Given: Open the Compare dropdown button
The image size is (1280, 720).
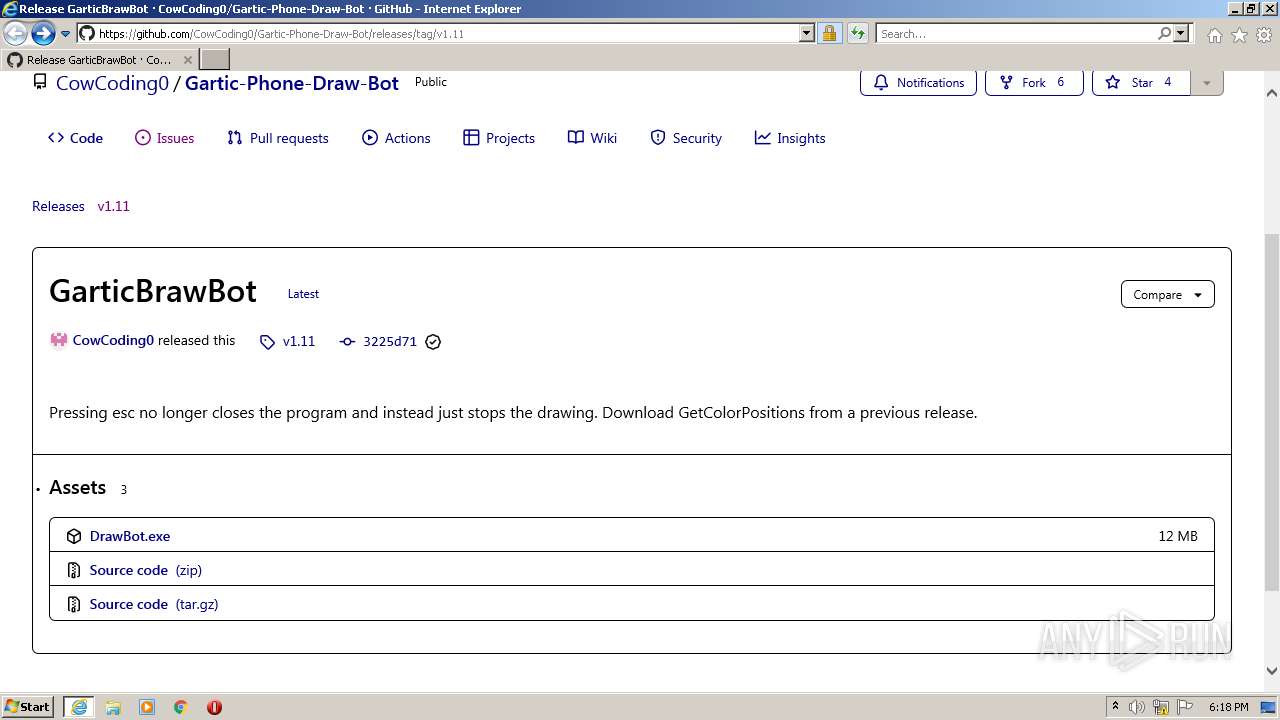Looking at the screenshot, I should [1167, 294].
